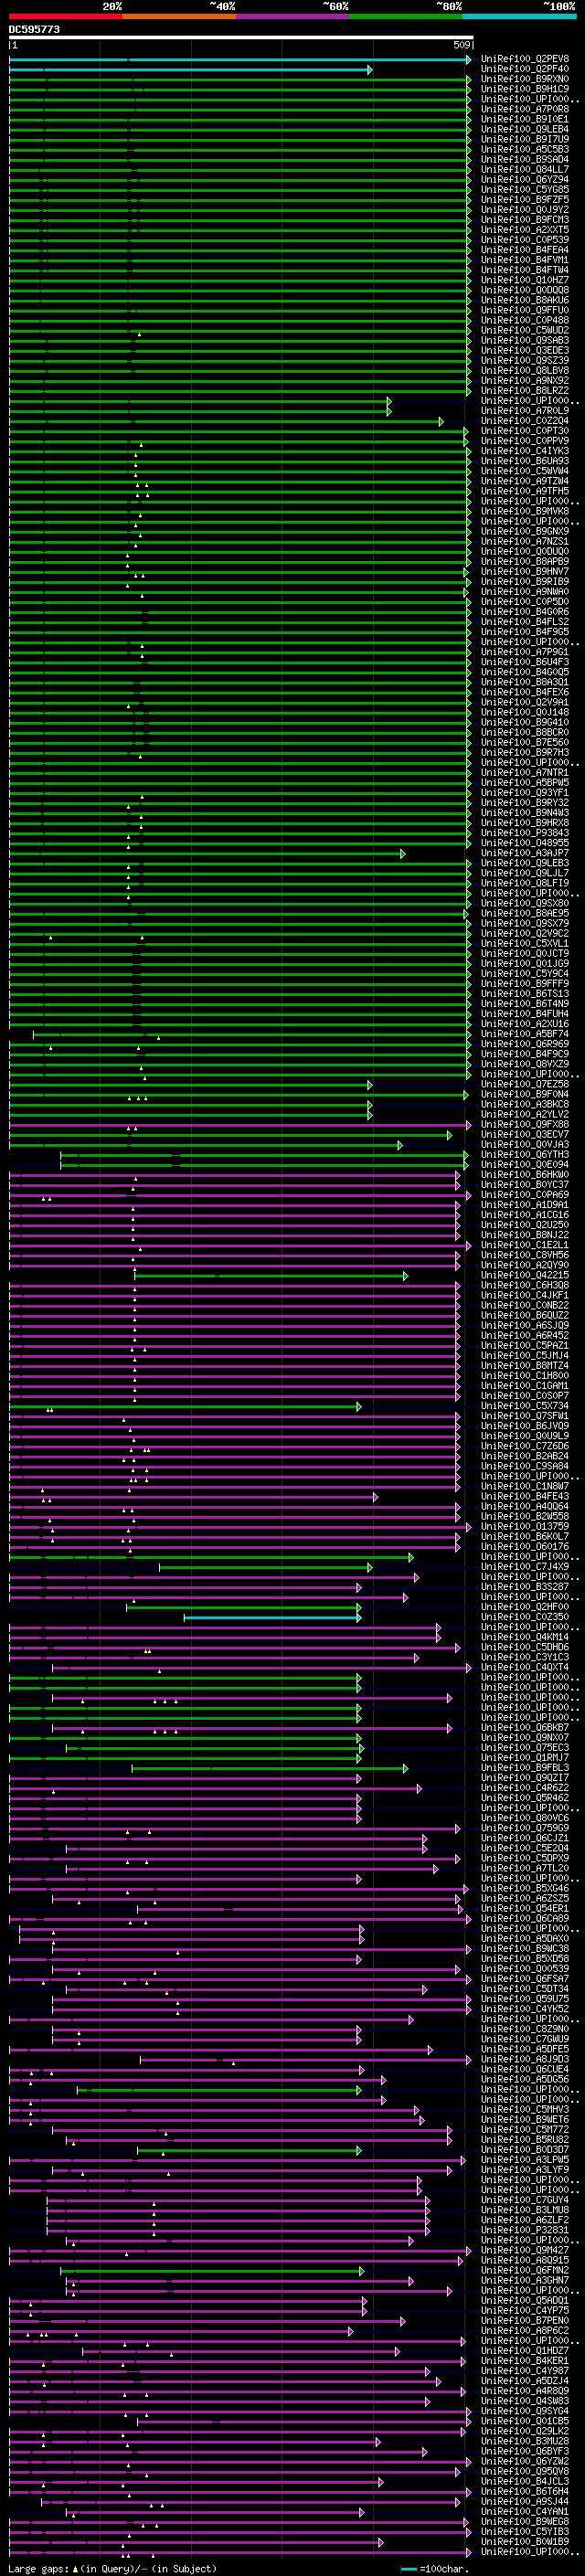Screen dimensions: 585x2576
Task: Select hit UniRef100_O60176
Action: click(525, 1547)
